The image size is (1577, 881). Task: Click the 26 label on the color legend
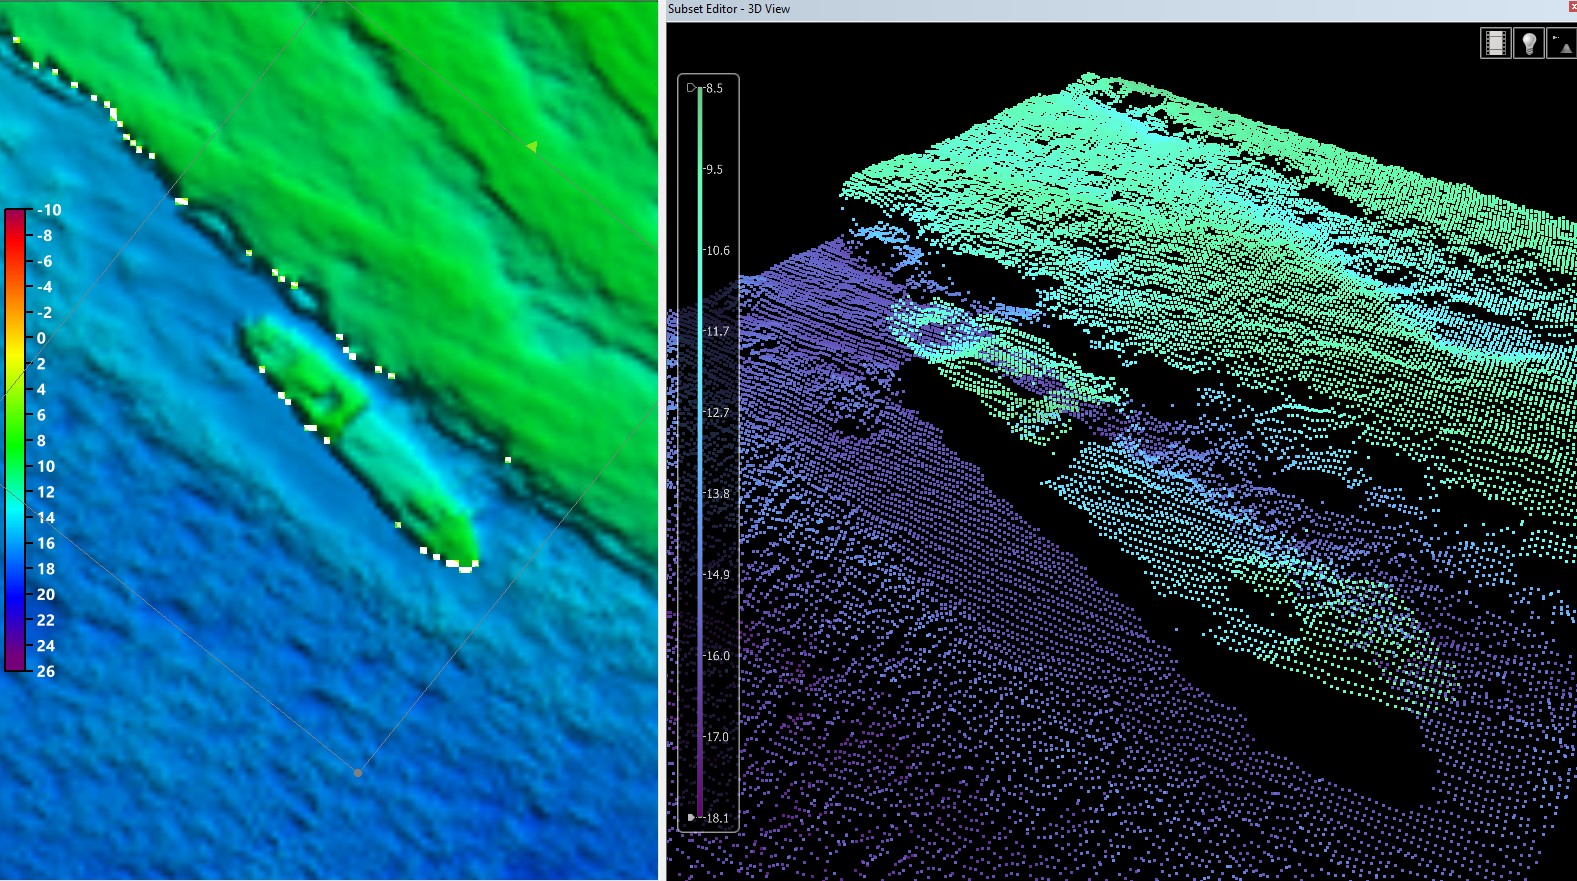[x=46, y=671]
